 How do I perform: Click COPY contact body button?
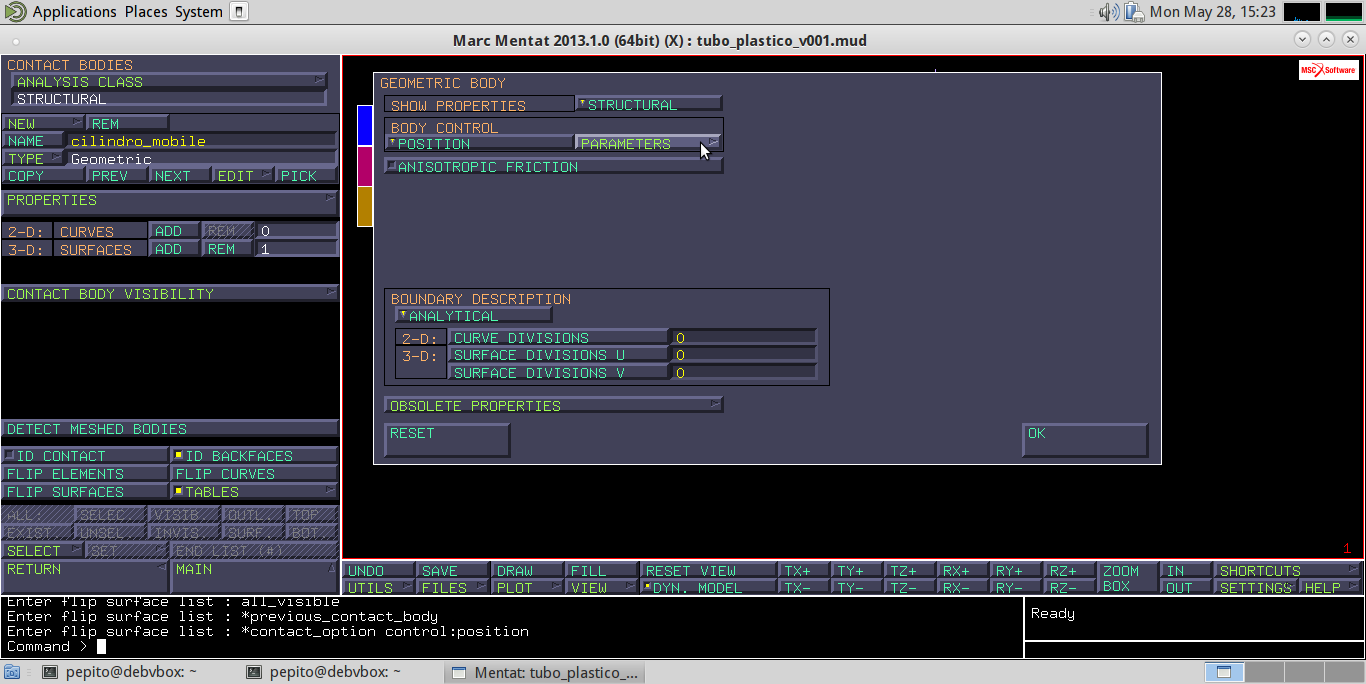43,176
